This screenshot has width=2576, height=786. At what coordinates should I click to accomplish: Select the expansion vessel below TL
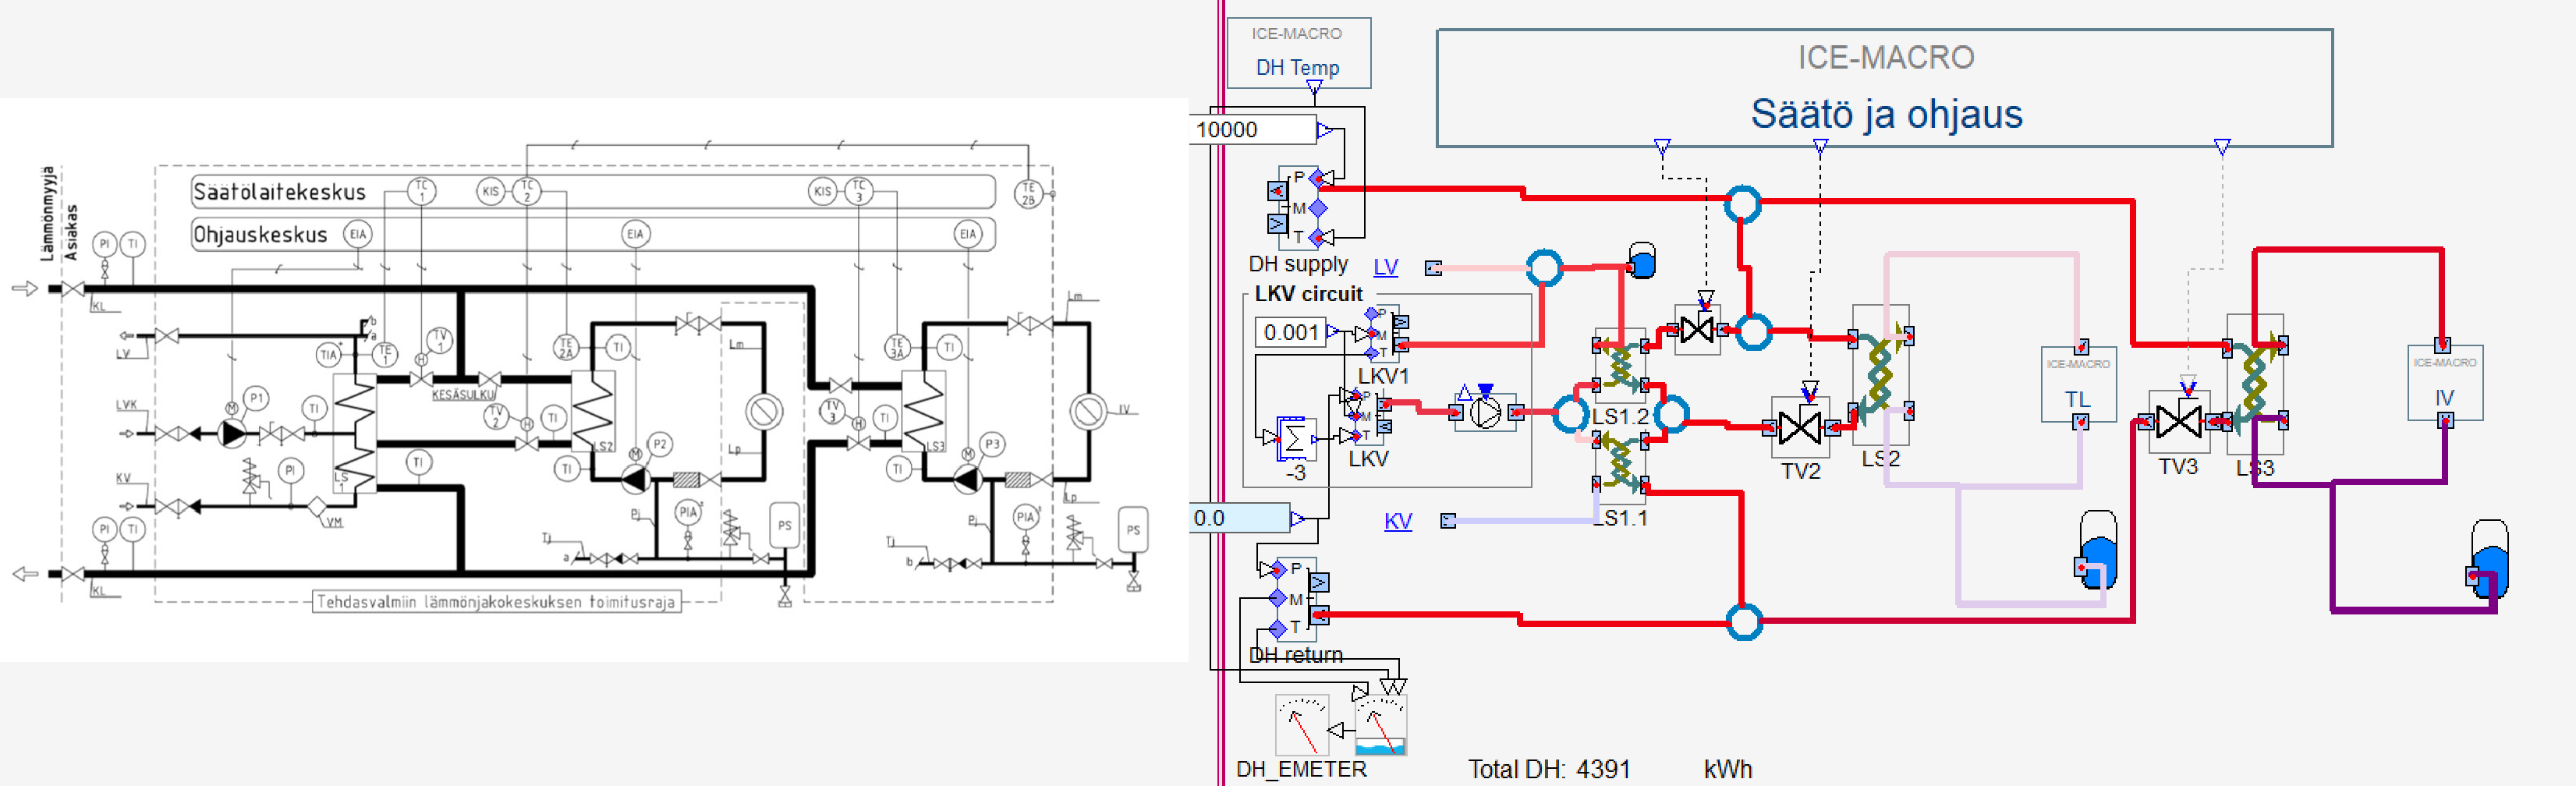2097,551
